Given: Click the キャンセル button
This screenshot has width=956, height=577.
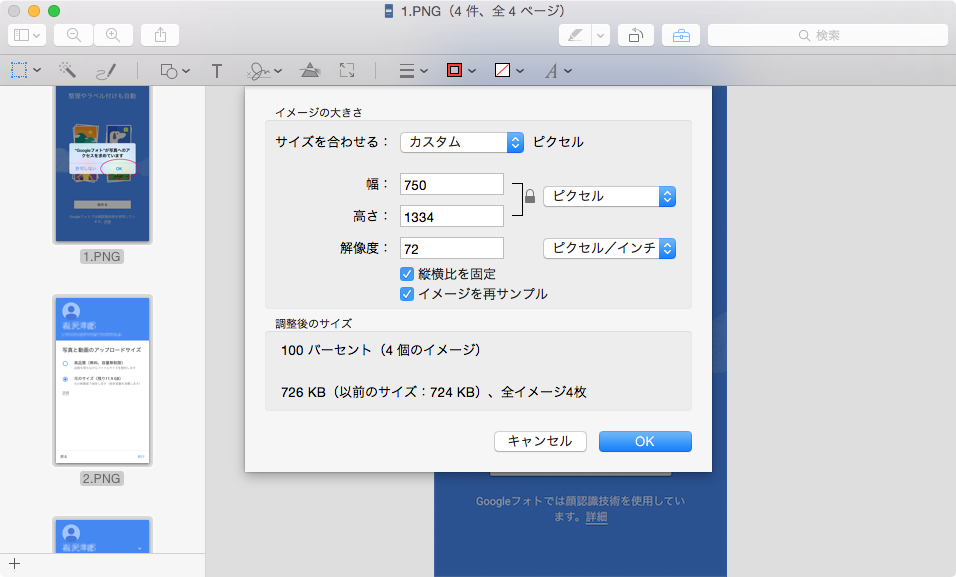Looking at the screenshot, I should tap(540, 441).
